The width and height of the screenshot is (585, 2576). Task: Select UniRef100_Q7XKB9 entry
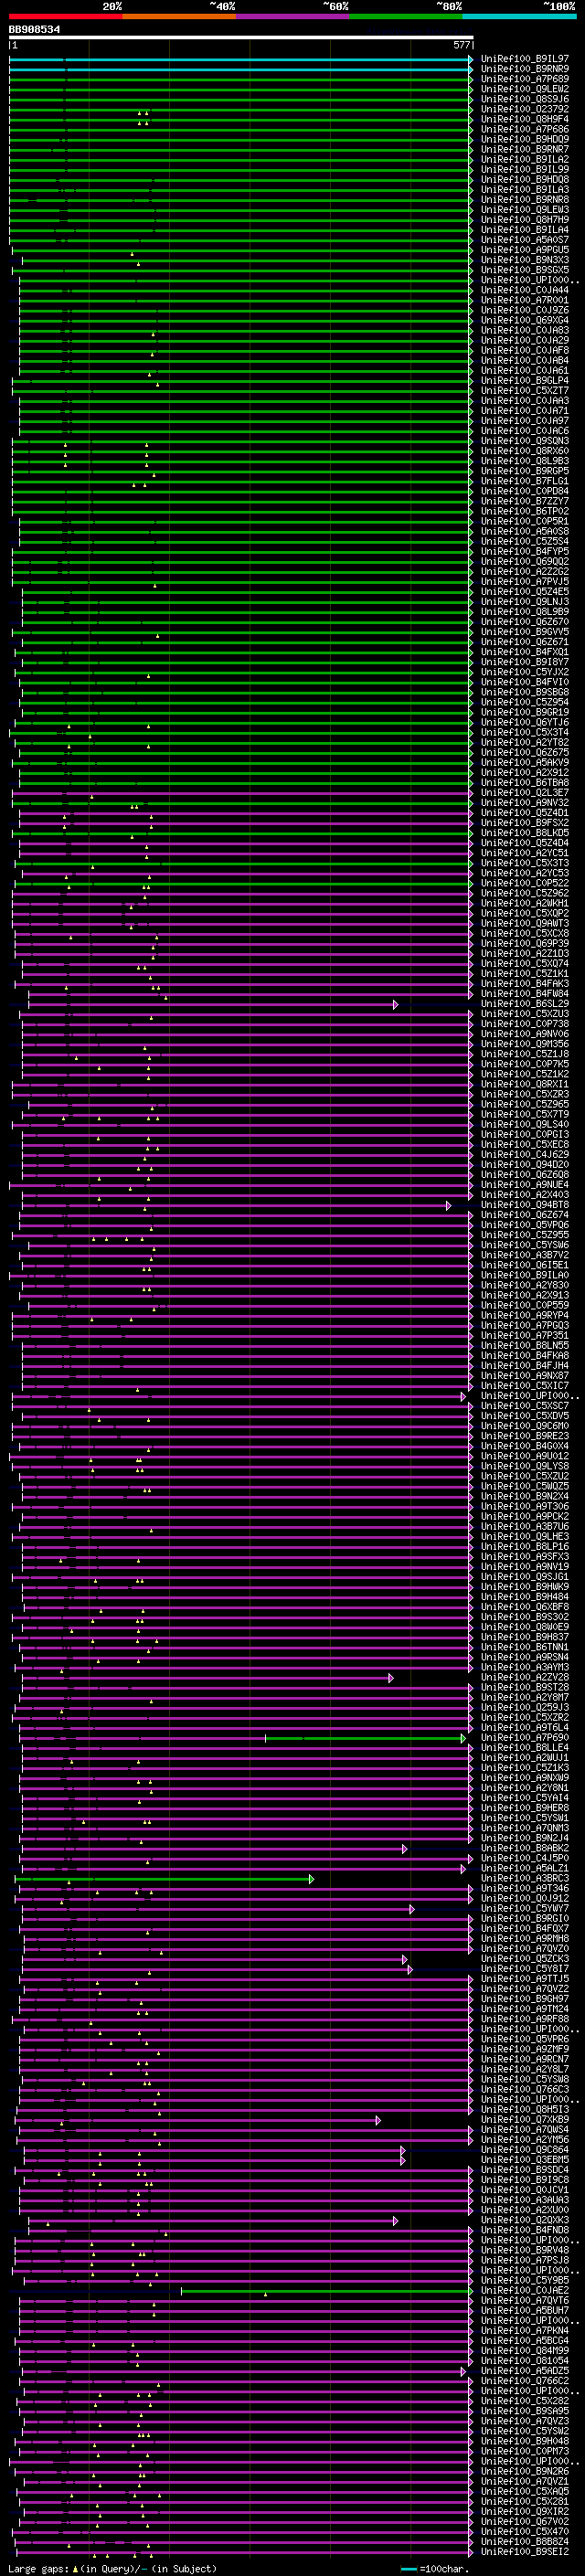pos(525,2120)
